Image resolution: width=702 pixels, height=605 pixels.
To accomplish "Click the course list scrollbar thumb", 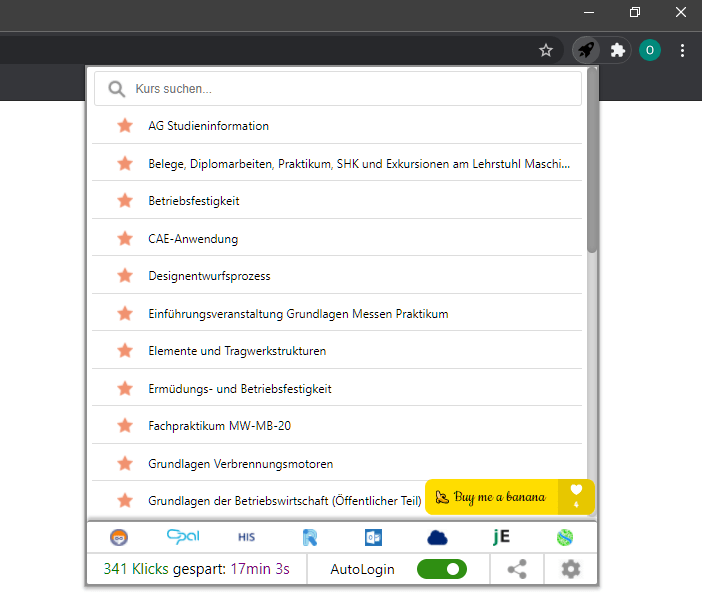I will point(592,160).
